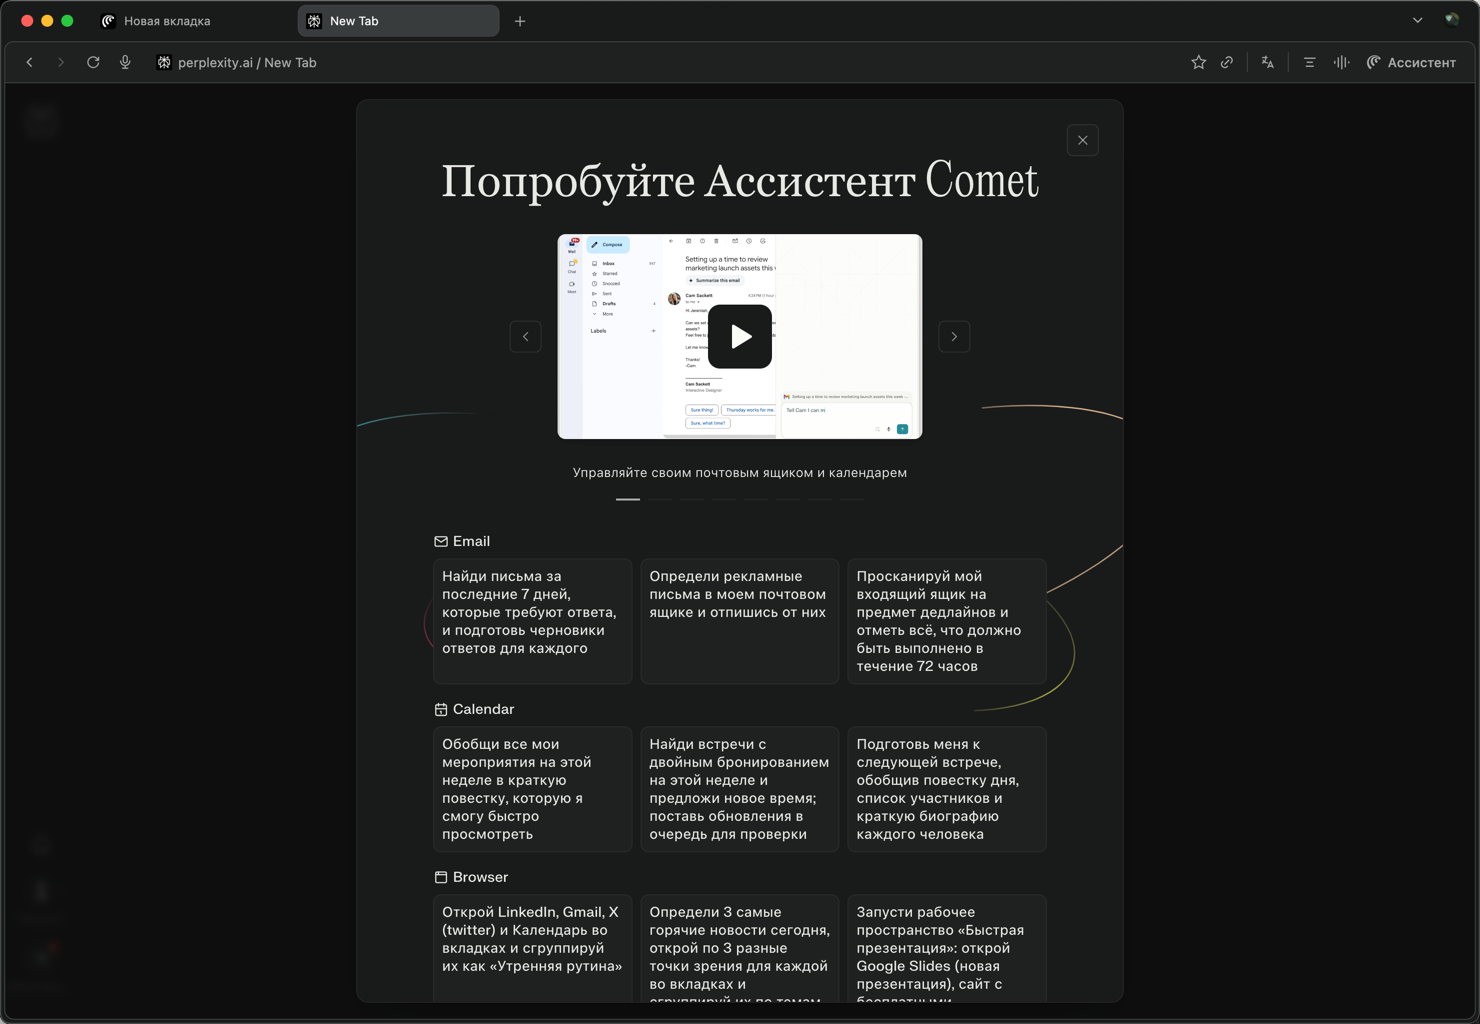This screenshot has width=1480, height=1024.
Task: Open the page translation icon
Action: pyautogui.click(x=1268, y=62)
